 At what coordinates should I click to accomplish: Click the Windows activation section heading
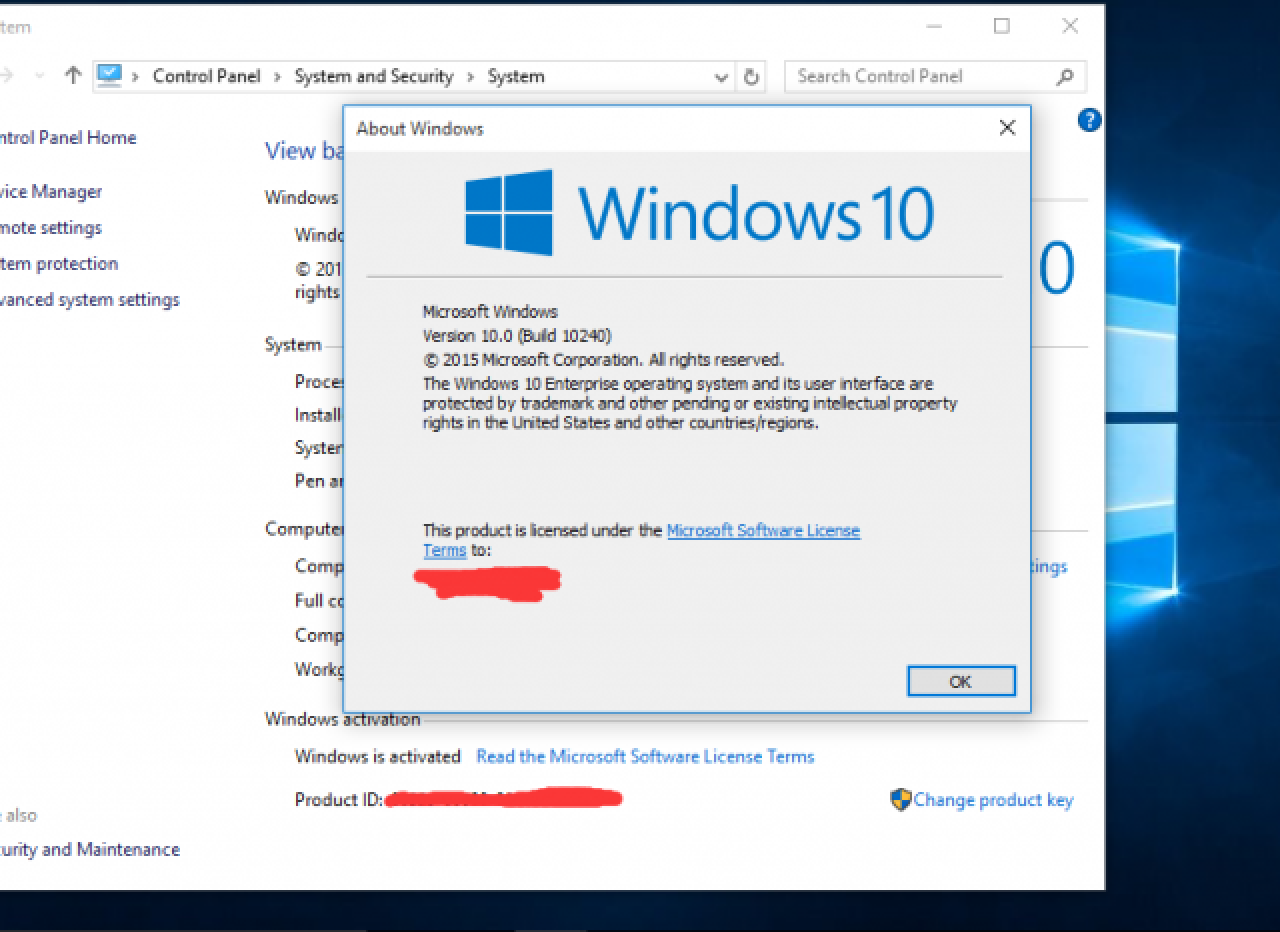[342, 719]
